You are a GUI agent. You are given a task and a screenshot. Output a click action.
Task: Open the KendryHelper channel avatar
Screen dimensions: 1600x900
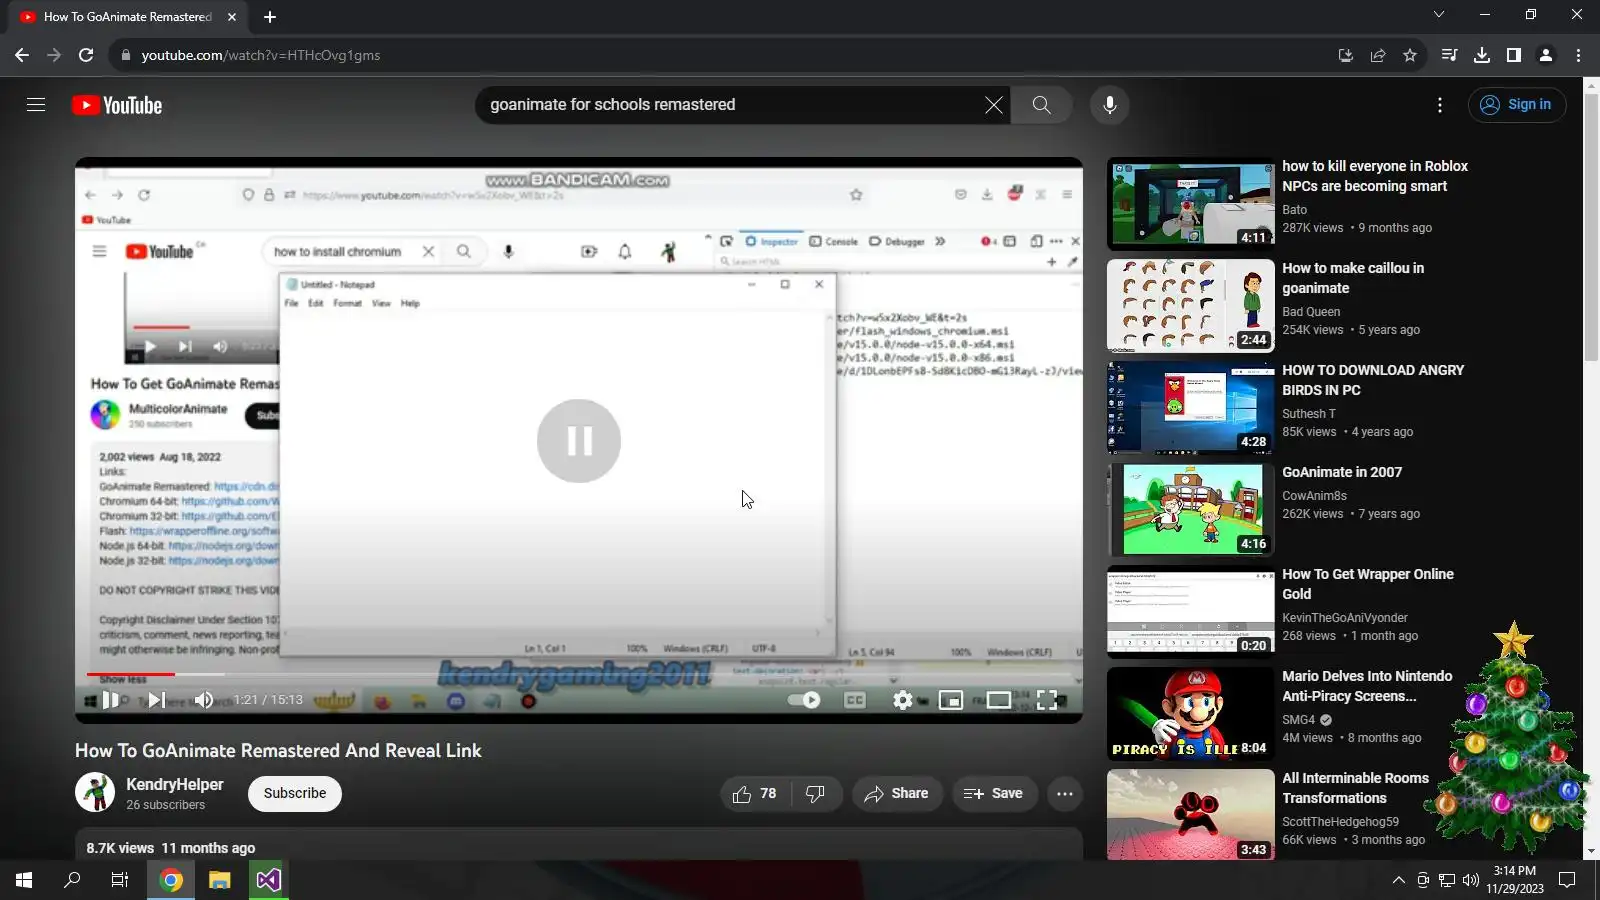coord(95,793)
